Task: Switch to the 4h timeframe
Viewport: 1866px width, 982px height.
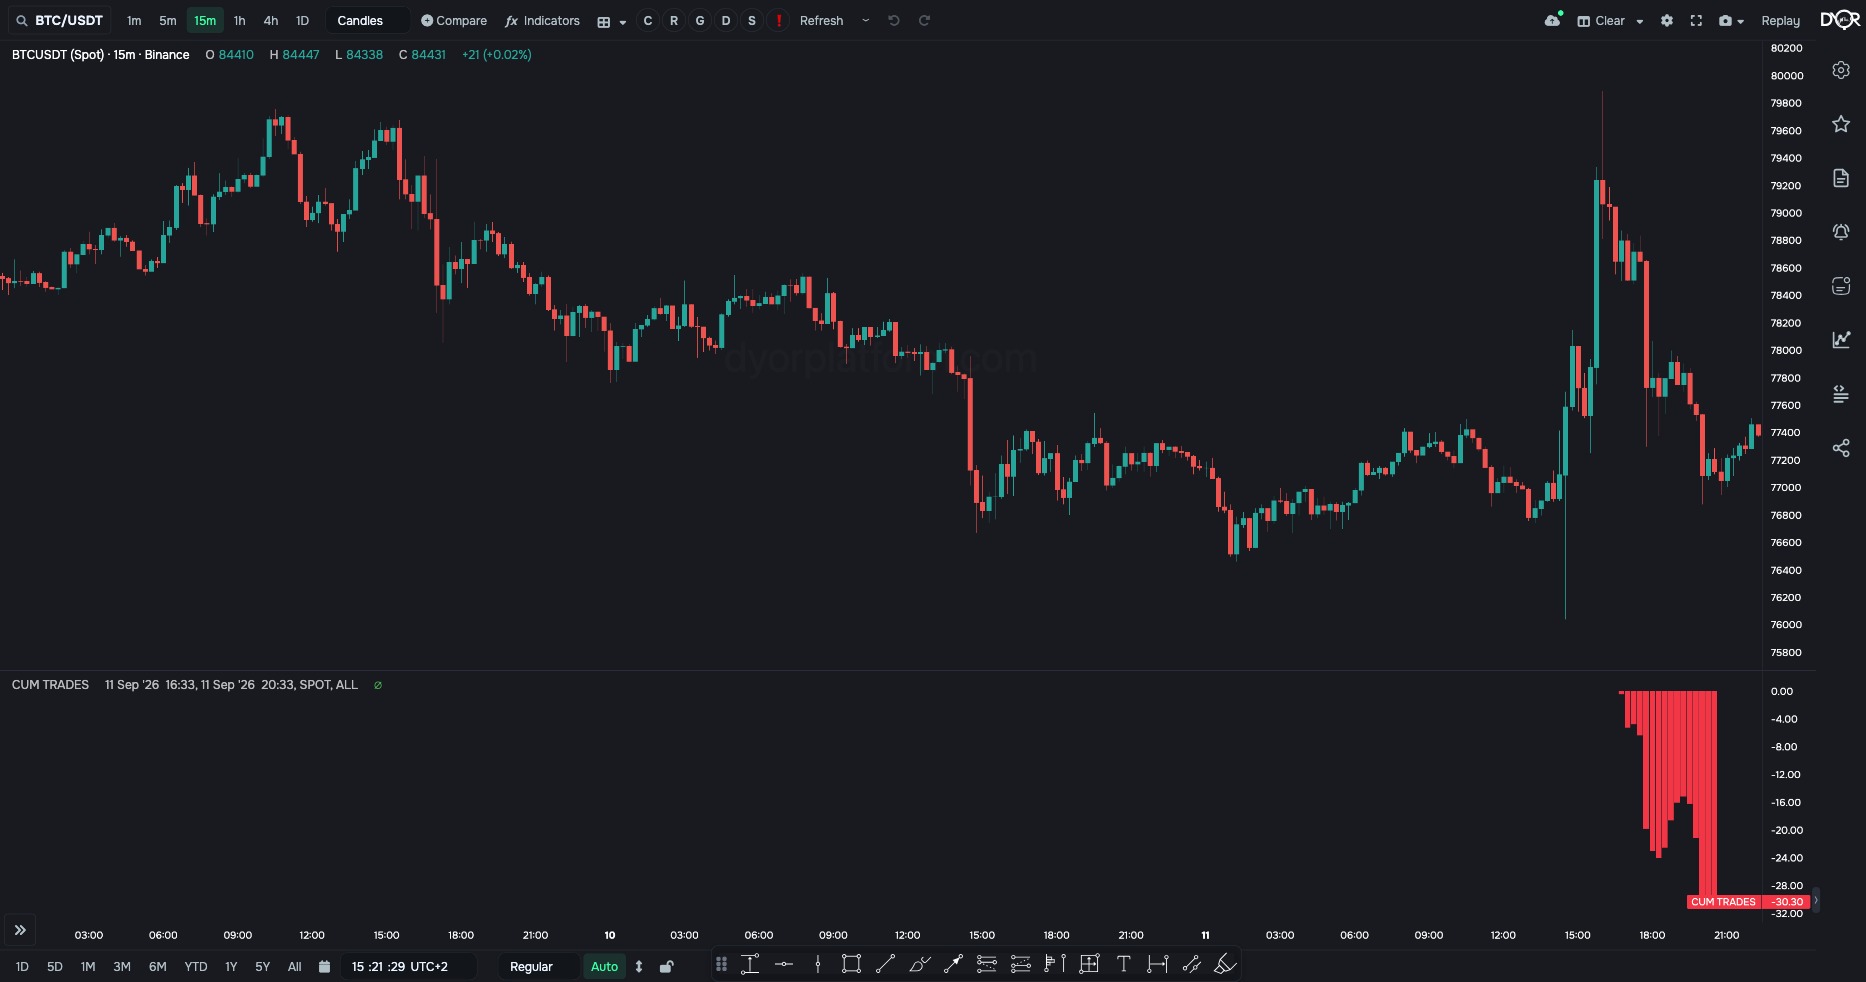Action: (x=271, y=20)
